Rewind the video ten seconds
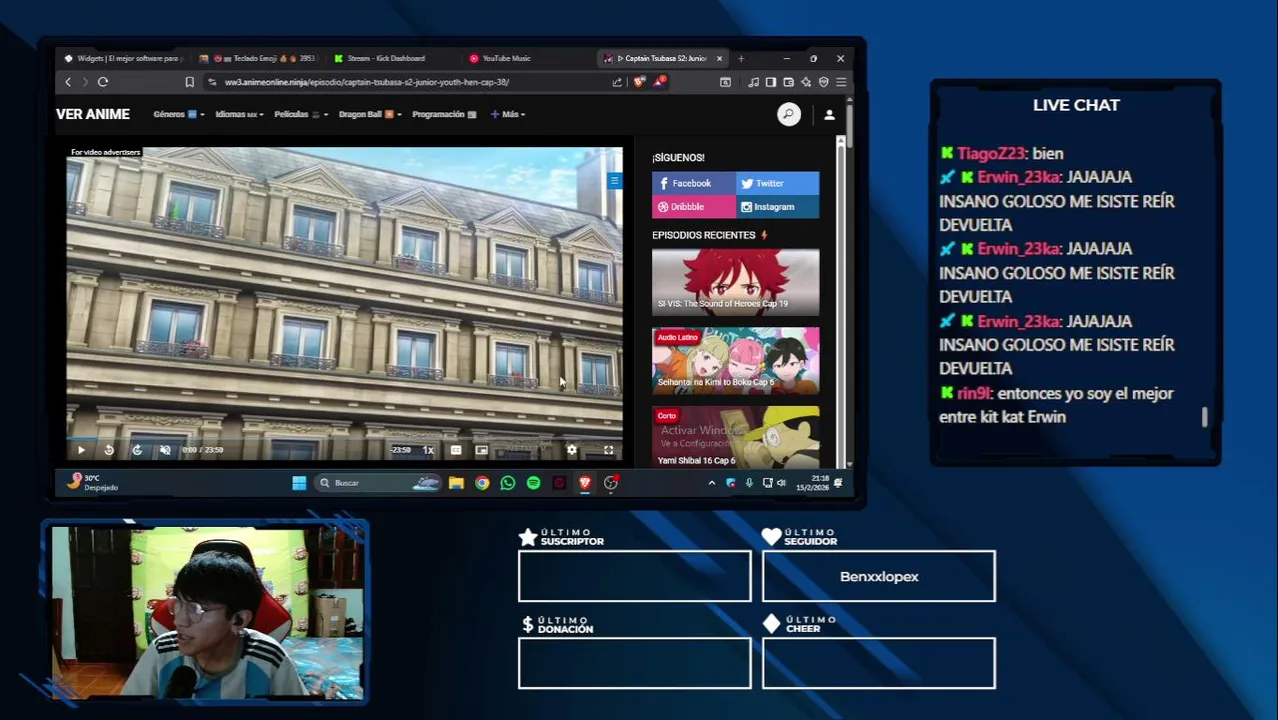Image resolution: width=1278 pixels, height=720 pixels. point(109,450)
